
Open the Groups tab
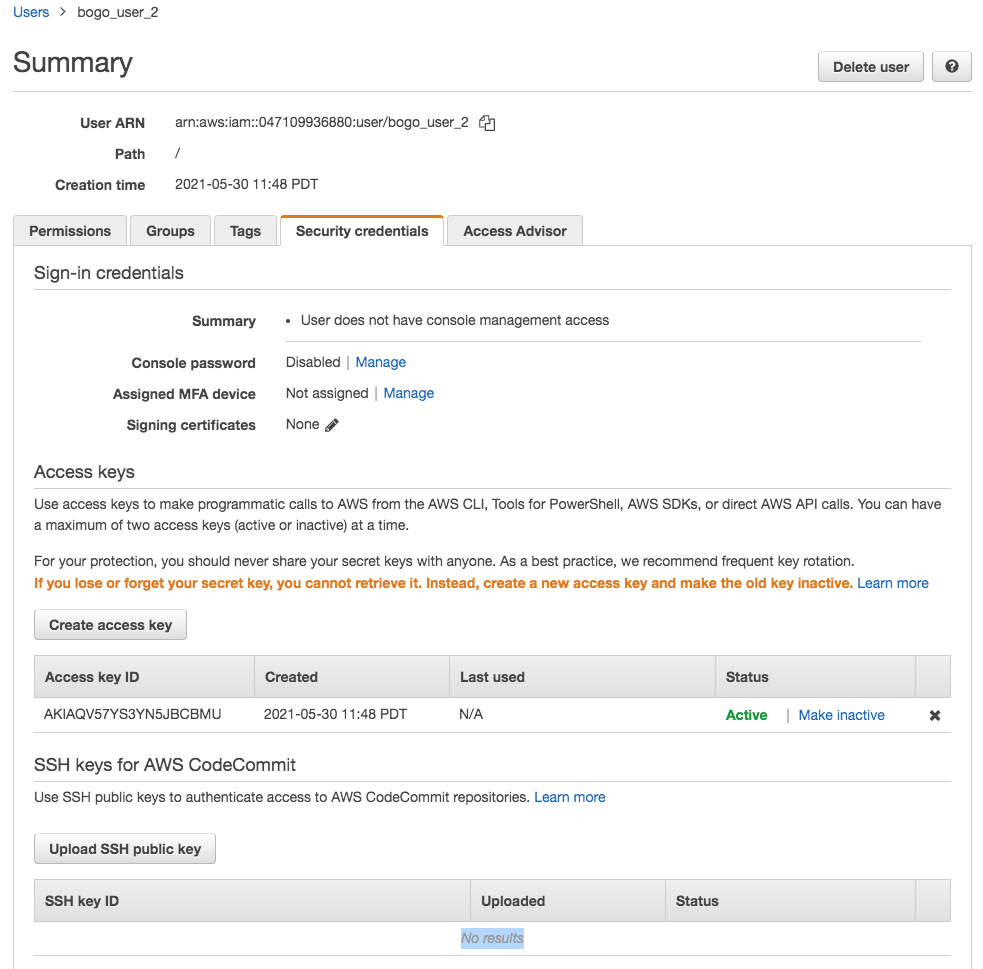[x=170, y=231]
